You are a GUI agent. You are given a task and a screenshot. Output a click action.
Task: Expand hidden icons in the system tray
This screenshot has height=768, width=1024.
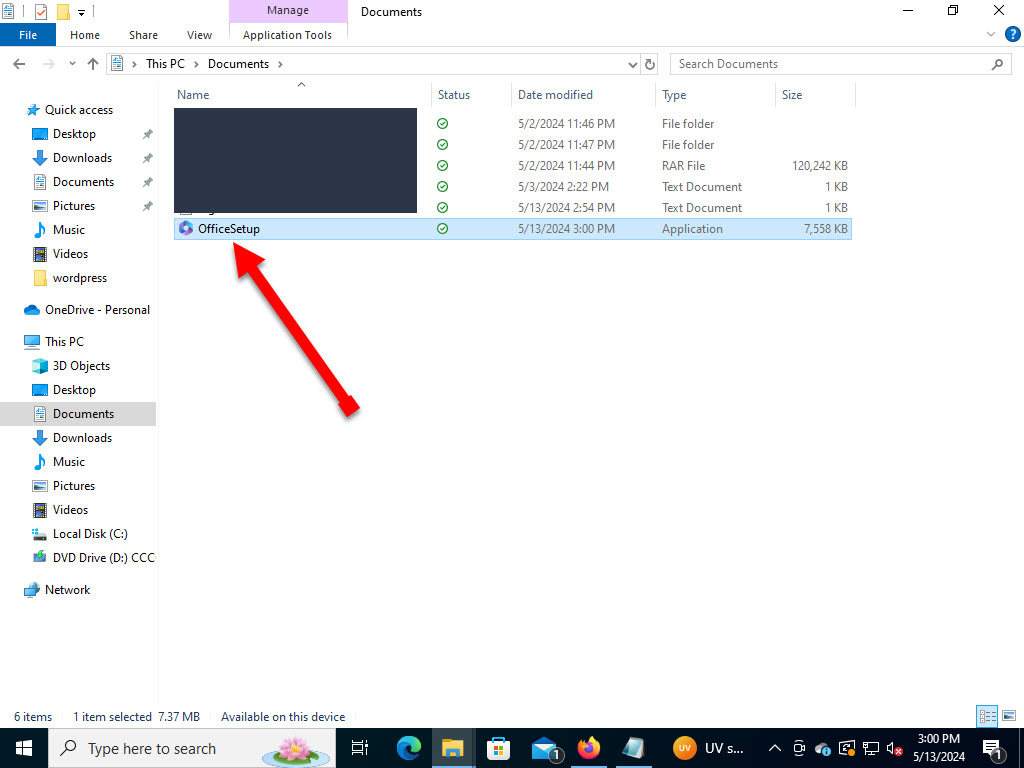[x=775, y=748]
